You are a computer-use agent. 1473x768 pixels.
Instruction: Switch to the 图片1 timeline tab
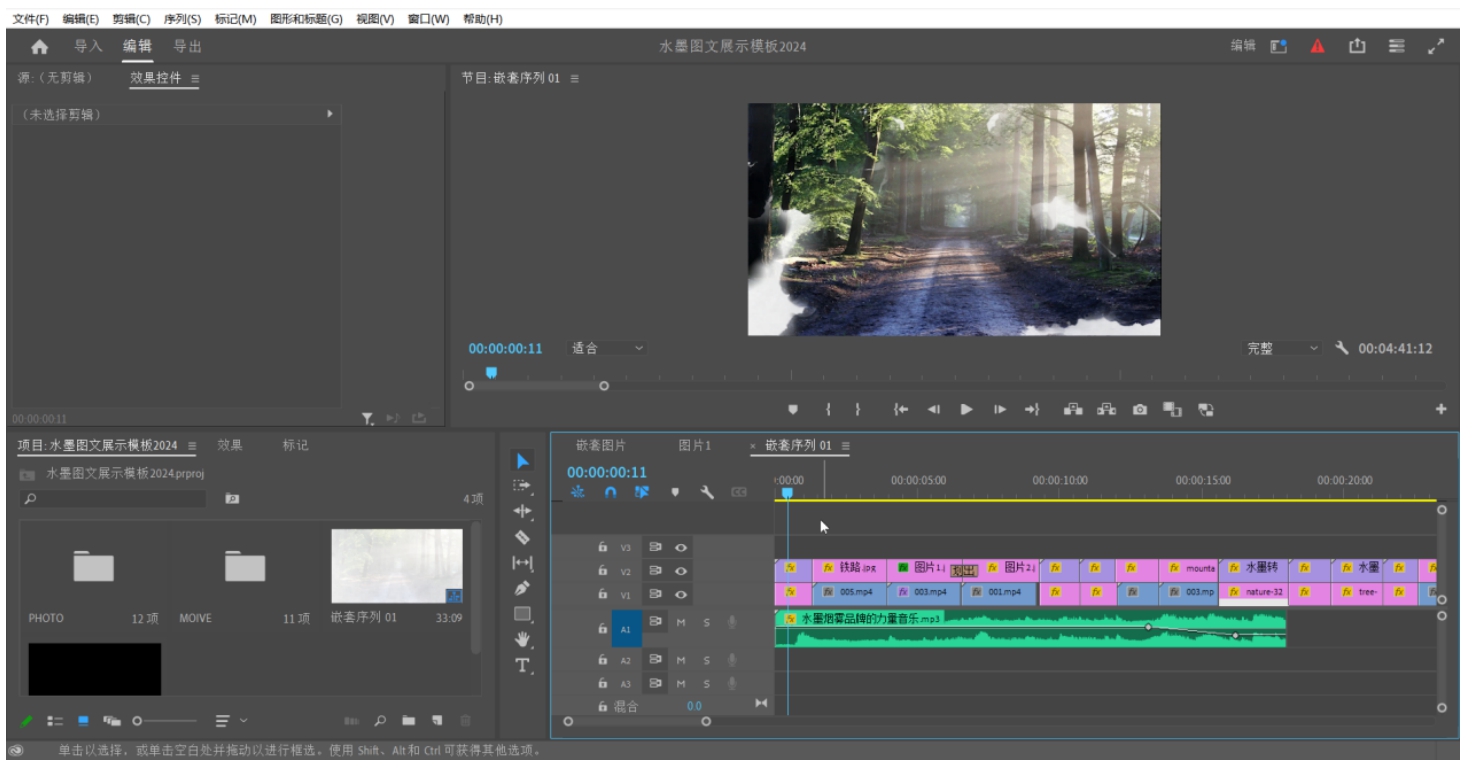[x=695, y=445]
